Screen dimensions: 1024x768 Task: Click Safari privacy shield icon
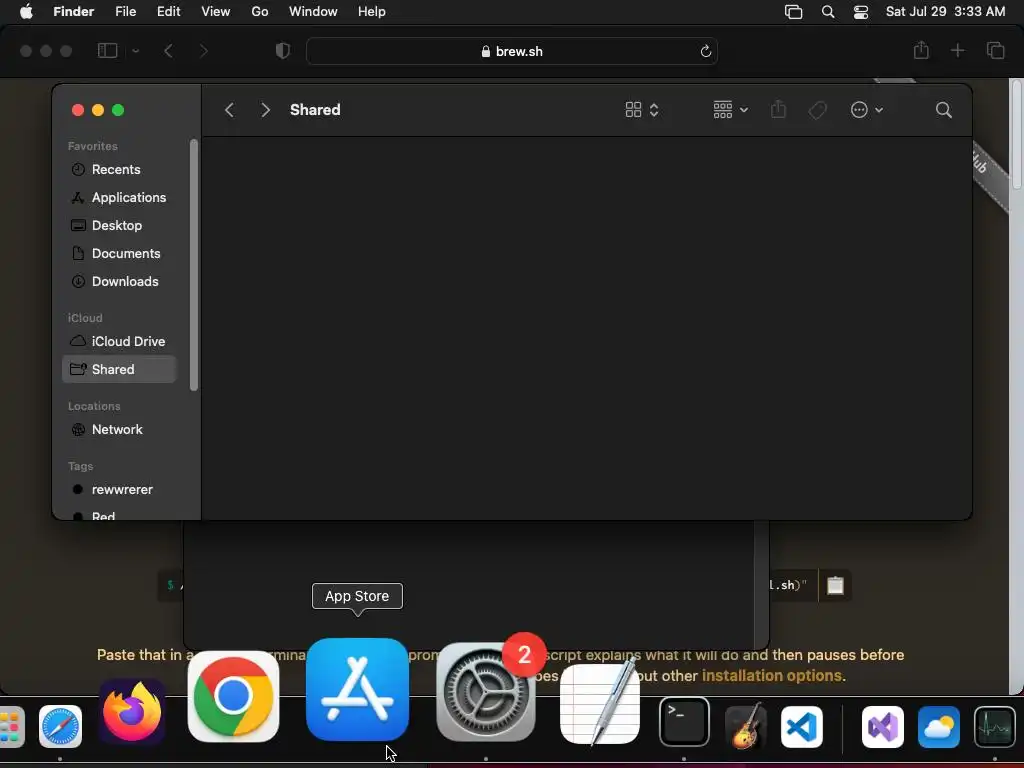click(x=283, y=50)
